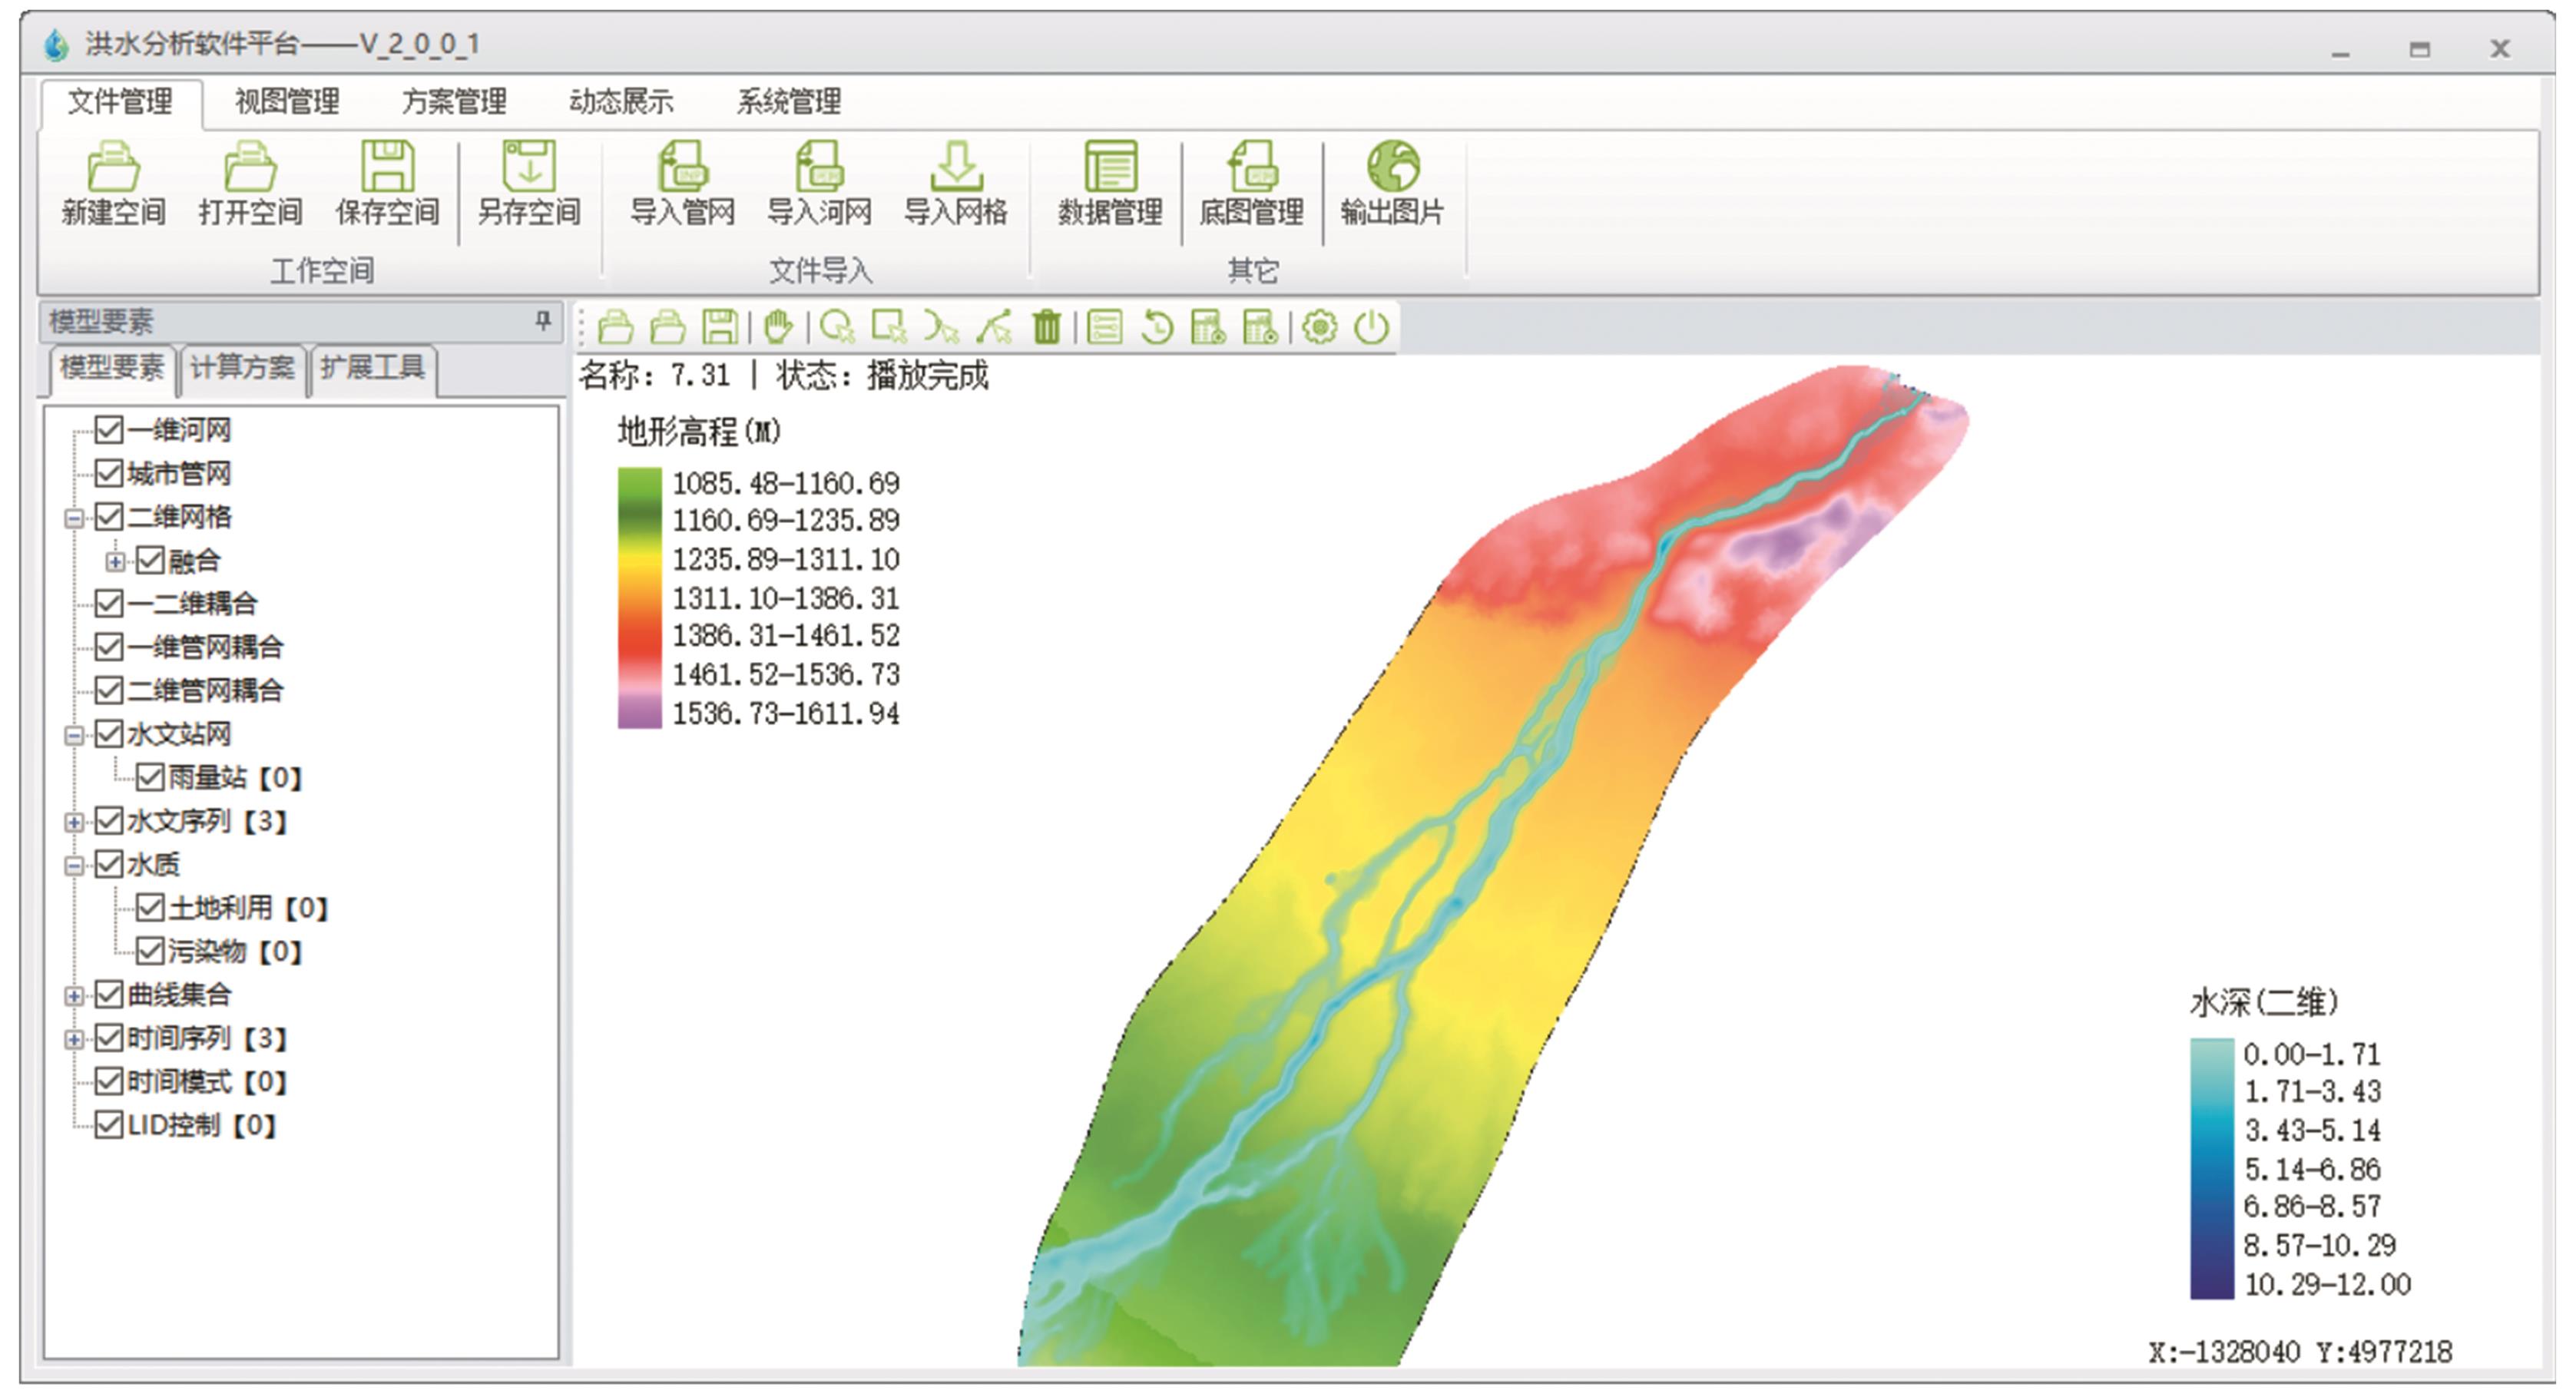The width and height of the screenshot is (2576, 1397).
Task: Click the trash delete icon in map toolbar
Action: 1046,327
